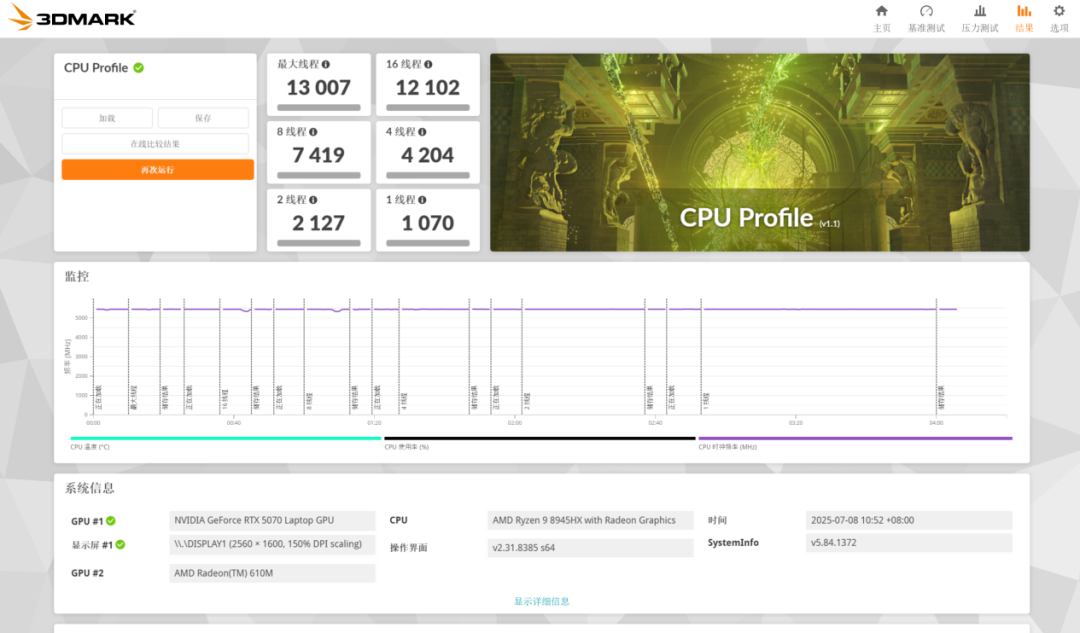Open the 显示详细信息 link
The image size is (1080, 633).
tap(542, 601)
